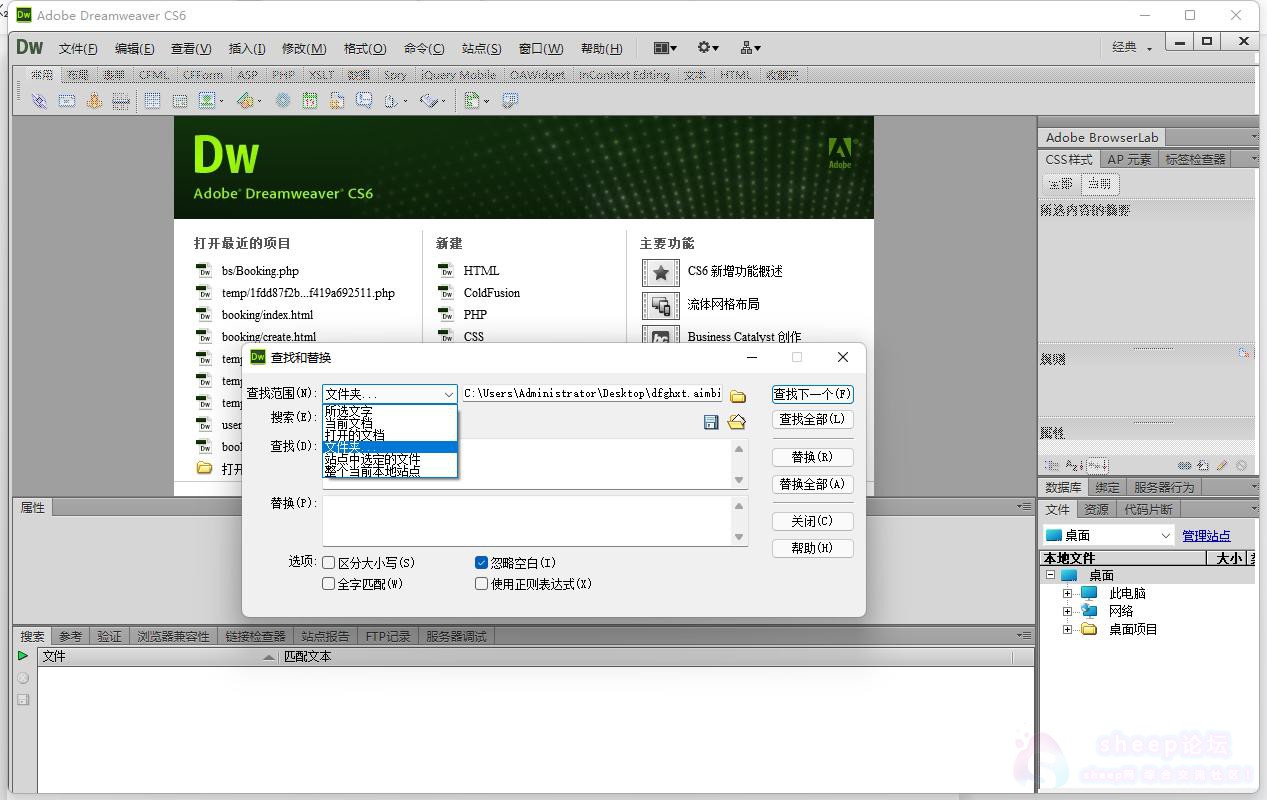Screen dimensions: 1267x800
Task: Open the 站点(S) menu
Action: coord(481,48)
